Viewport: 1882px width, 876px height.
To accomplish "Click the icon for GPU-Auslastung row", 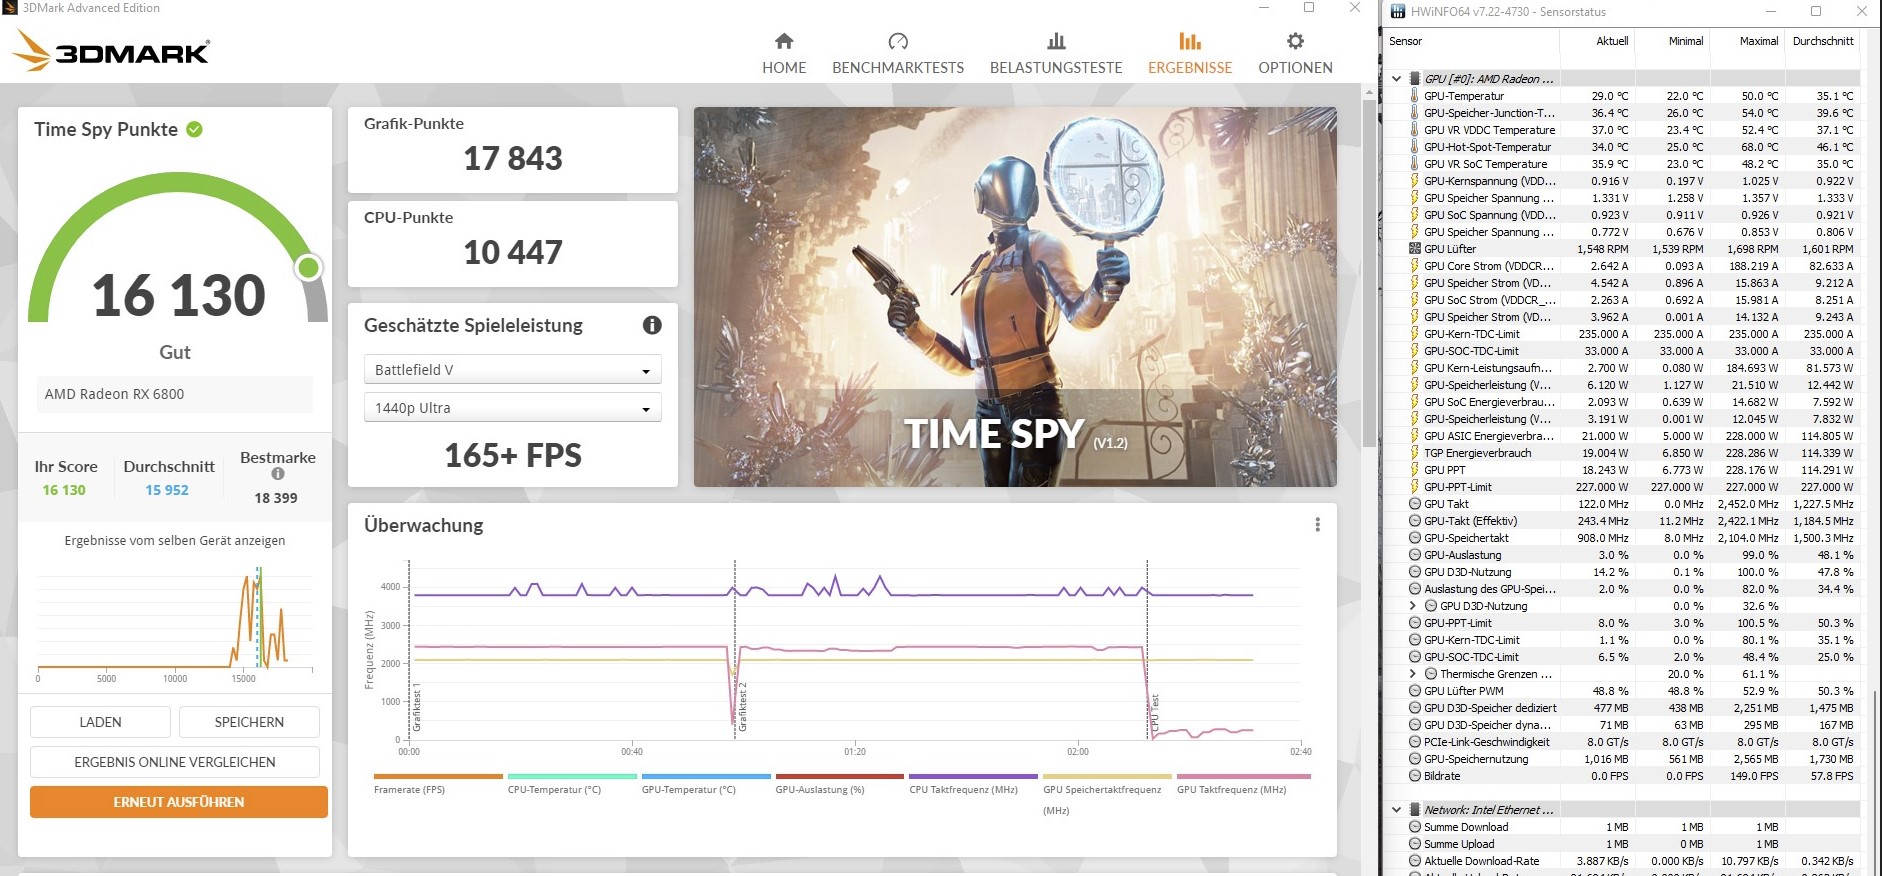I will coord(1414,555).
